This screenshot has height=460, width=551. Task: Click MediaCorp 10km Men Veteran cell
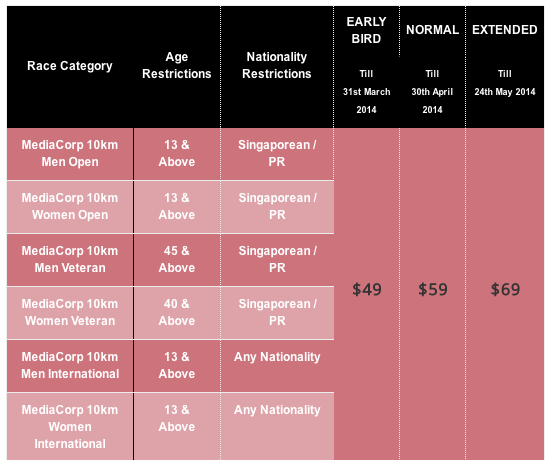click(70, 260)
